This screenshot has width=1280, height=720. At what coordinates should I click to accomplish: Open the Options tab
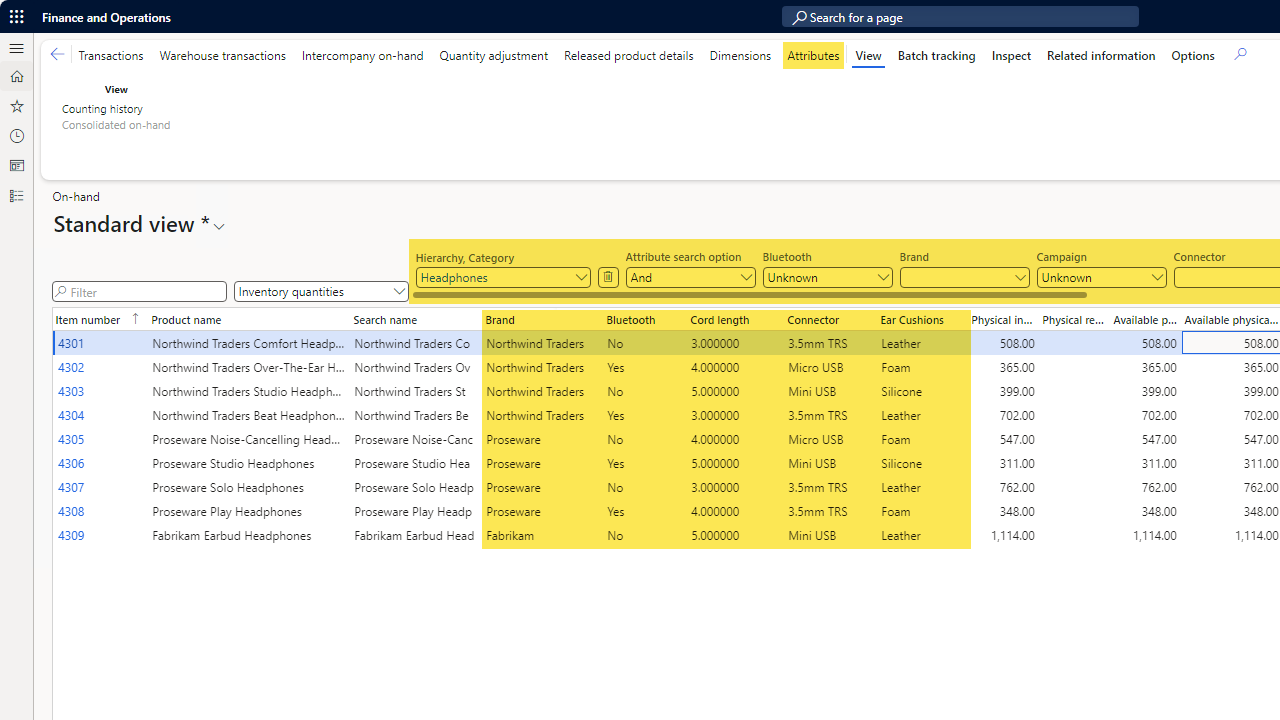[x=1193, y=56]
